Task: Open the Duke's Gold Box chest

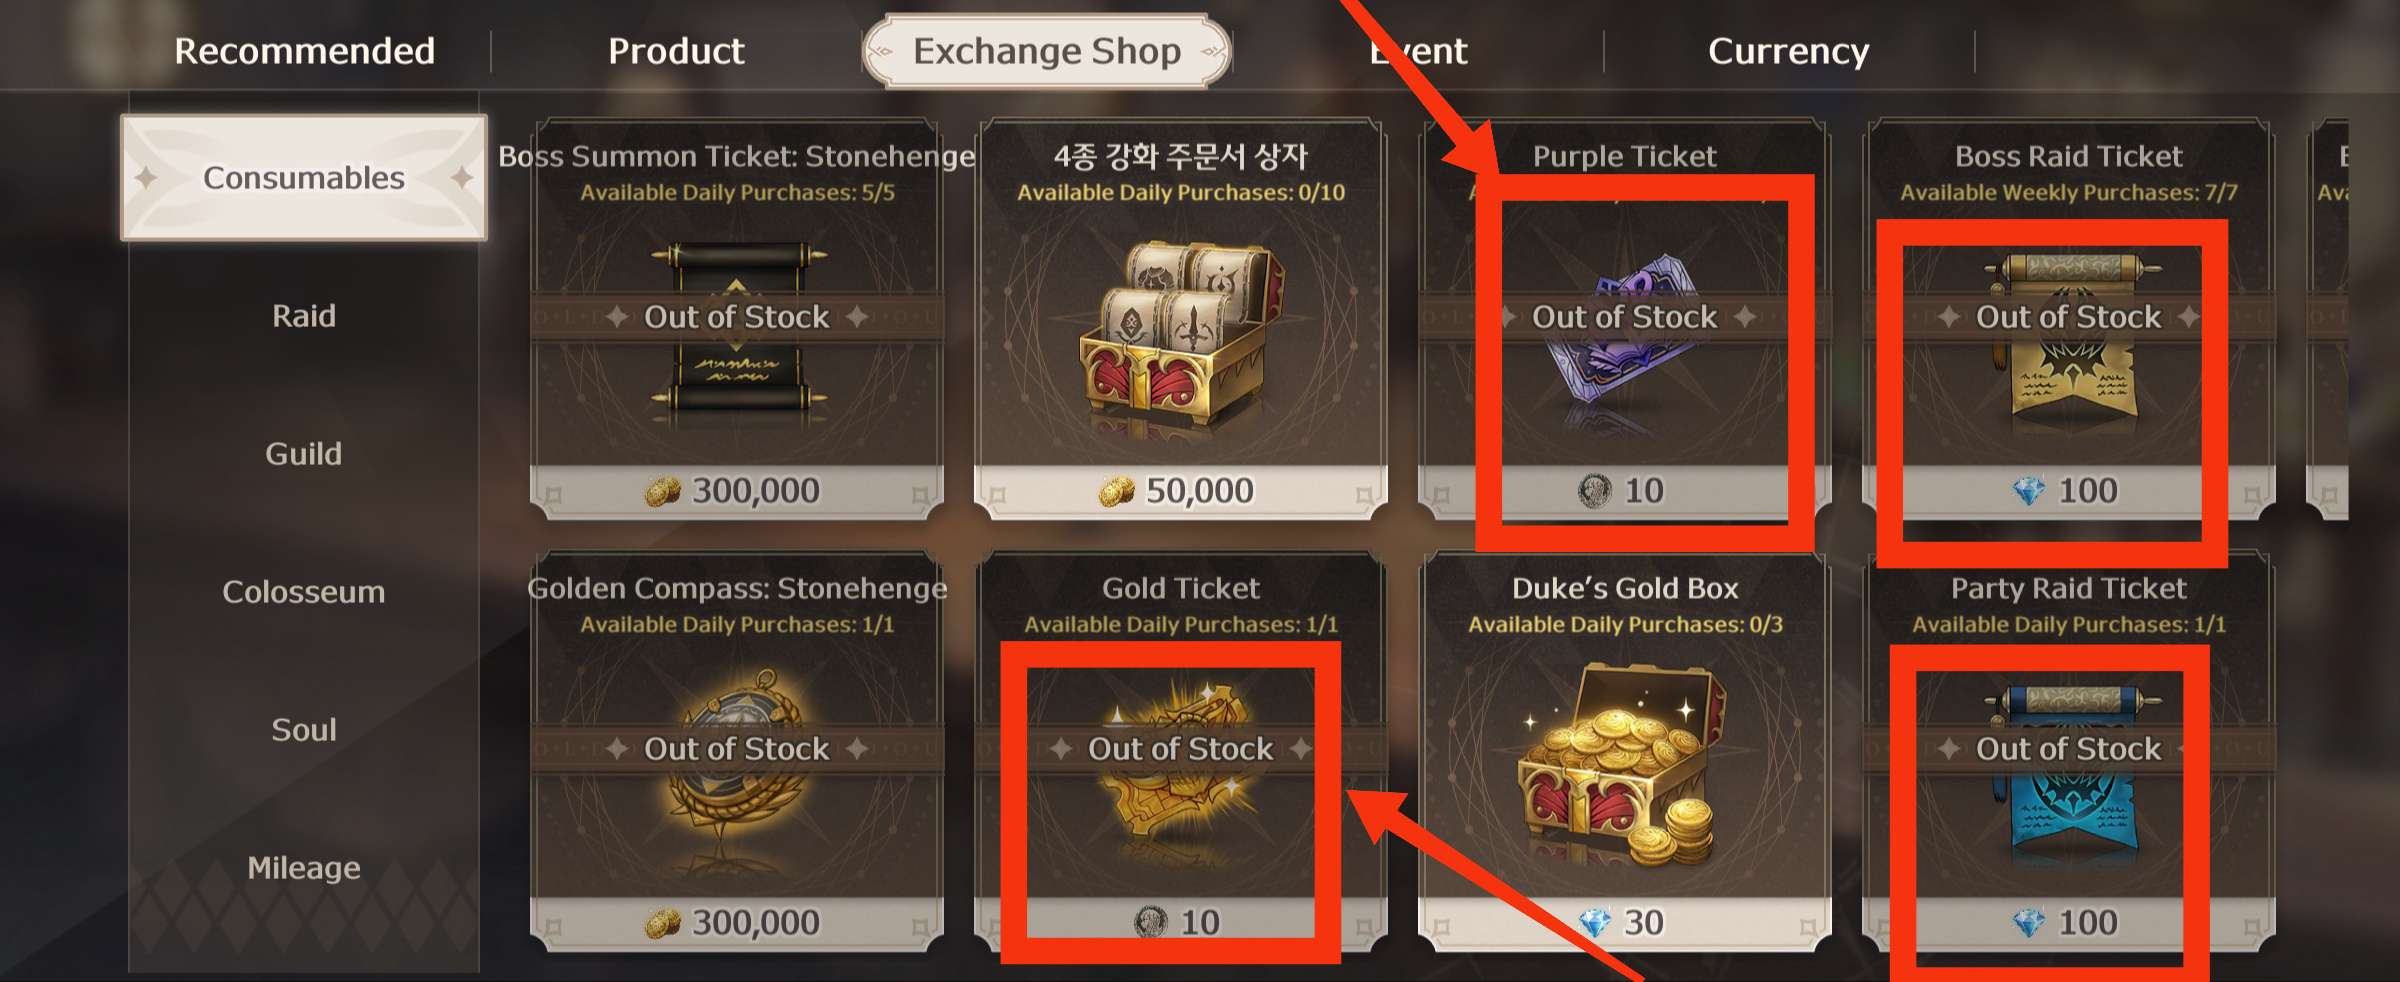Action: [x=1624, y=767]
